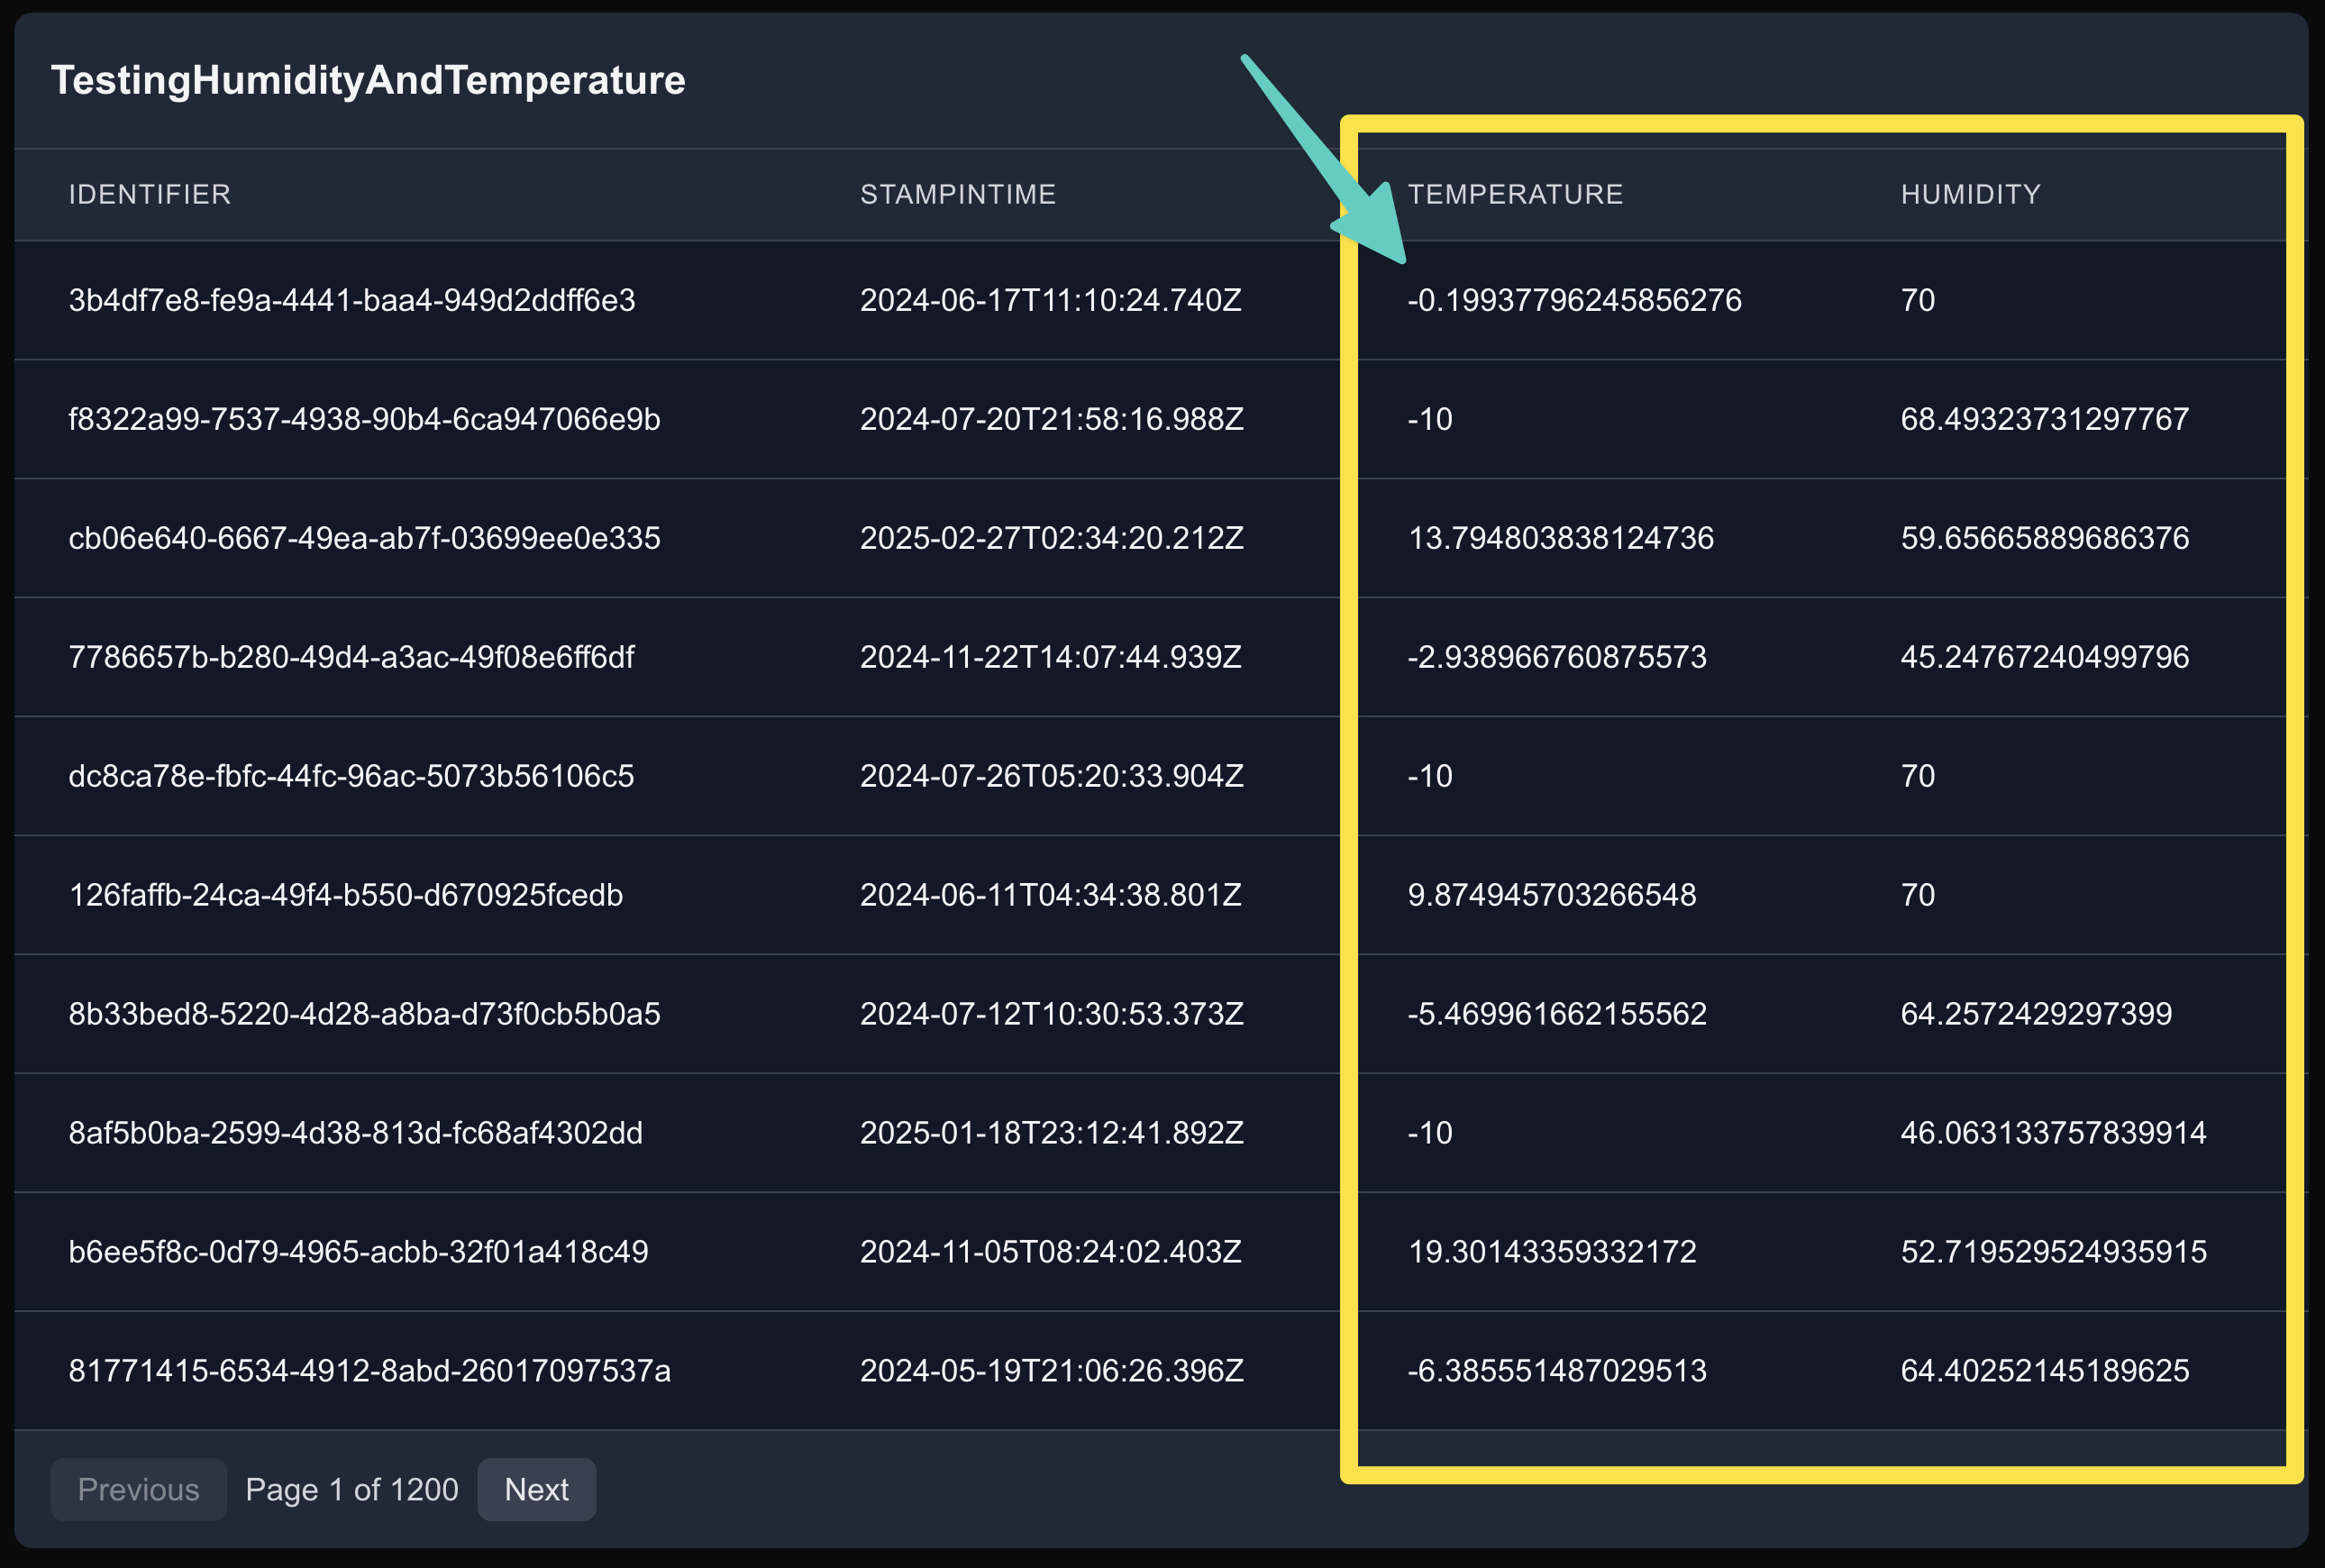The width and height of the screenshot is (2325, 1568).
Task: Click temperature value -5.469961662155562
Action: coord(1557,1014)
